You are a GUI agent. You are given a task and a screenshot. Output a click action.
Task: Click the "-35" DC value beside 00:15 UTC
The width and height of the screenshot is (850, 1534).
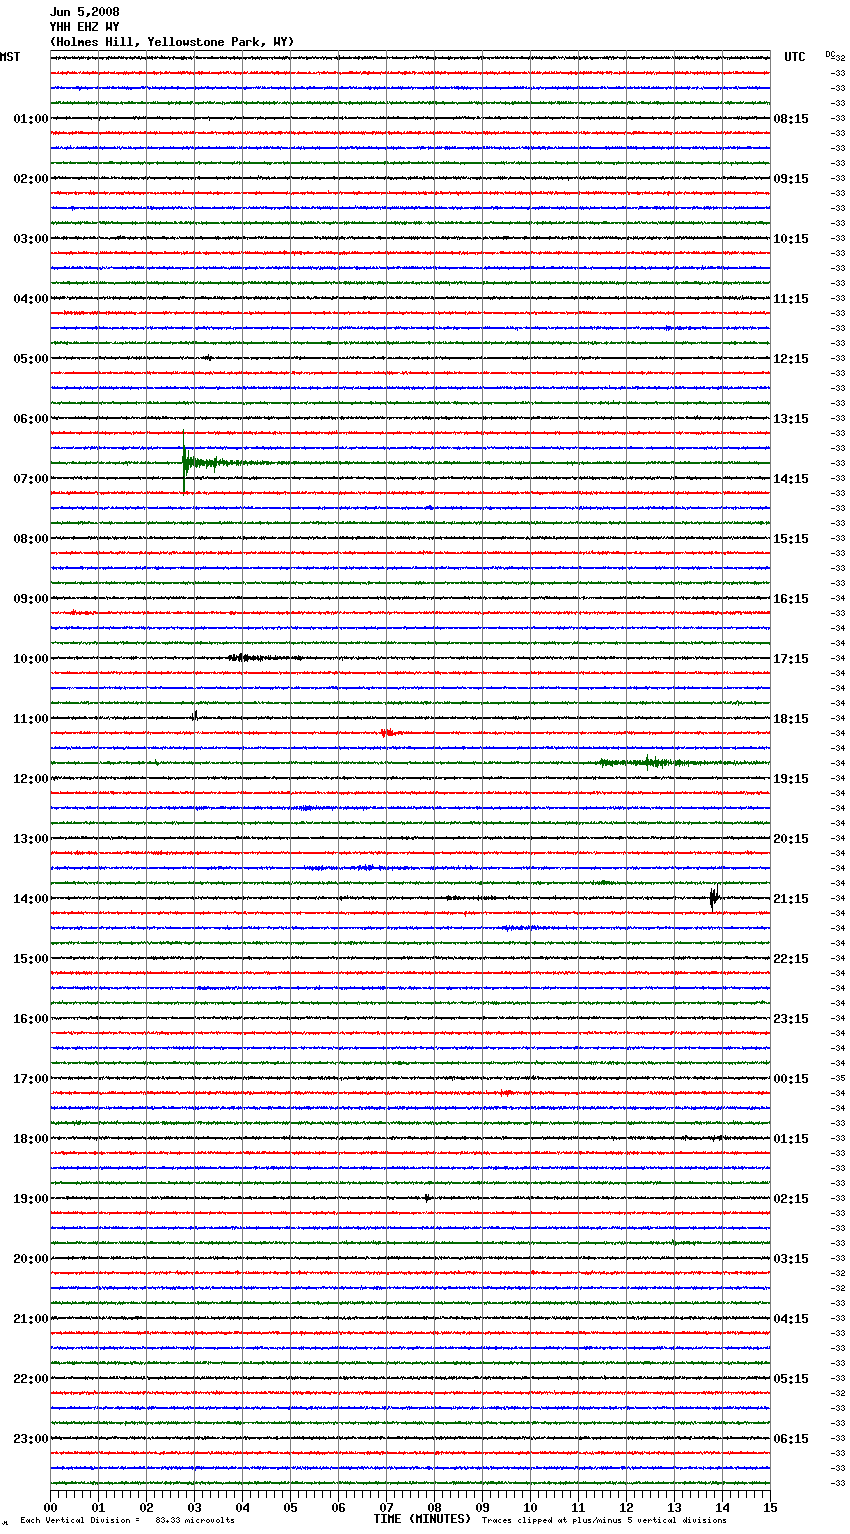[x=839, y=1078]
